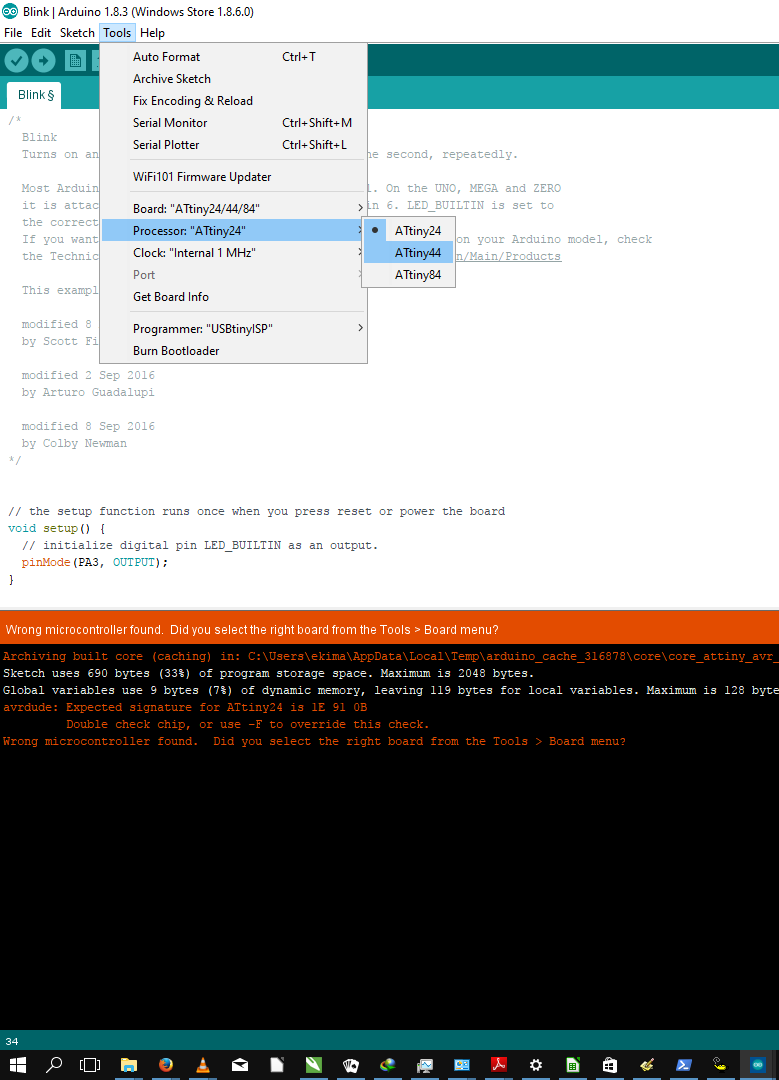
Task: Click the Arduino logo in title bar
Action: [10, 11]
